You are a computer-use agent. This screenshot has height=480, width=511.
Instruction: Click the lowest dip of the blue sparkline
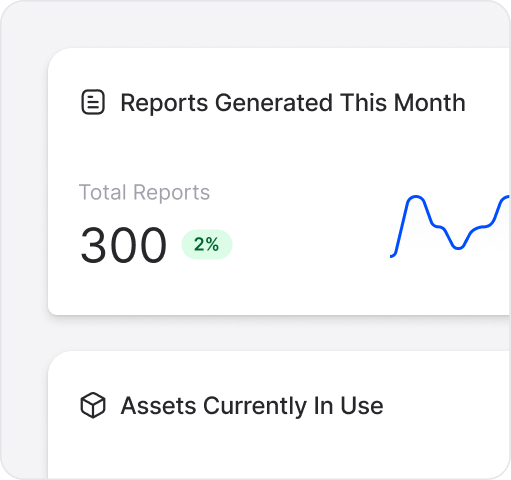point(458,248)
